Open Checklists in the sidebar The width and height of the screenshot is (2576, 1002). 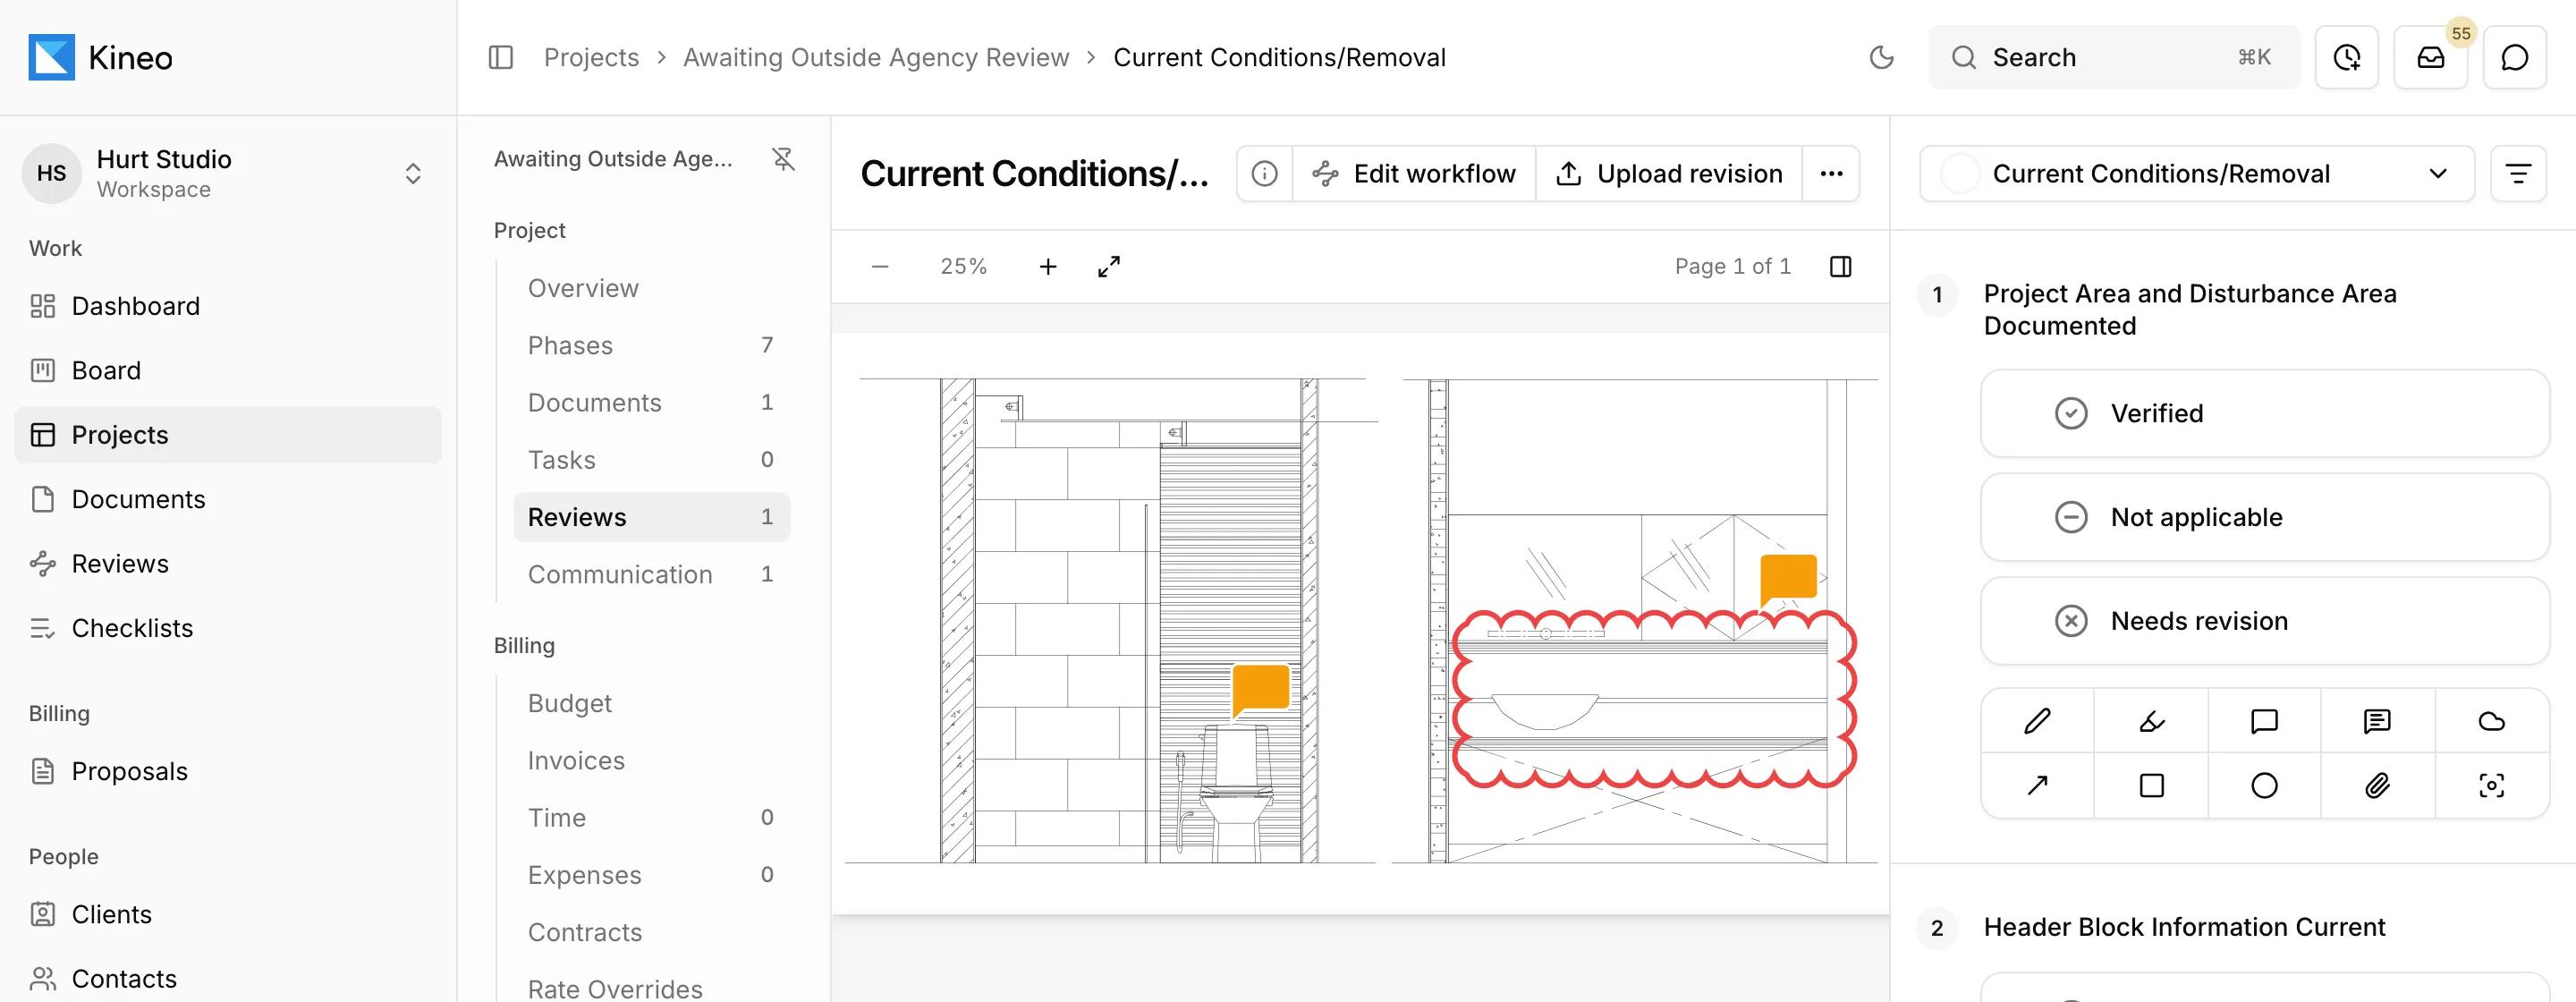pyautogui.click(x=228, y=628)
